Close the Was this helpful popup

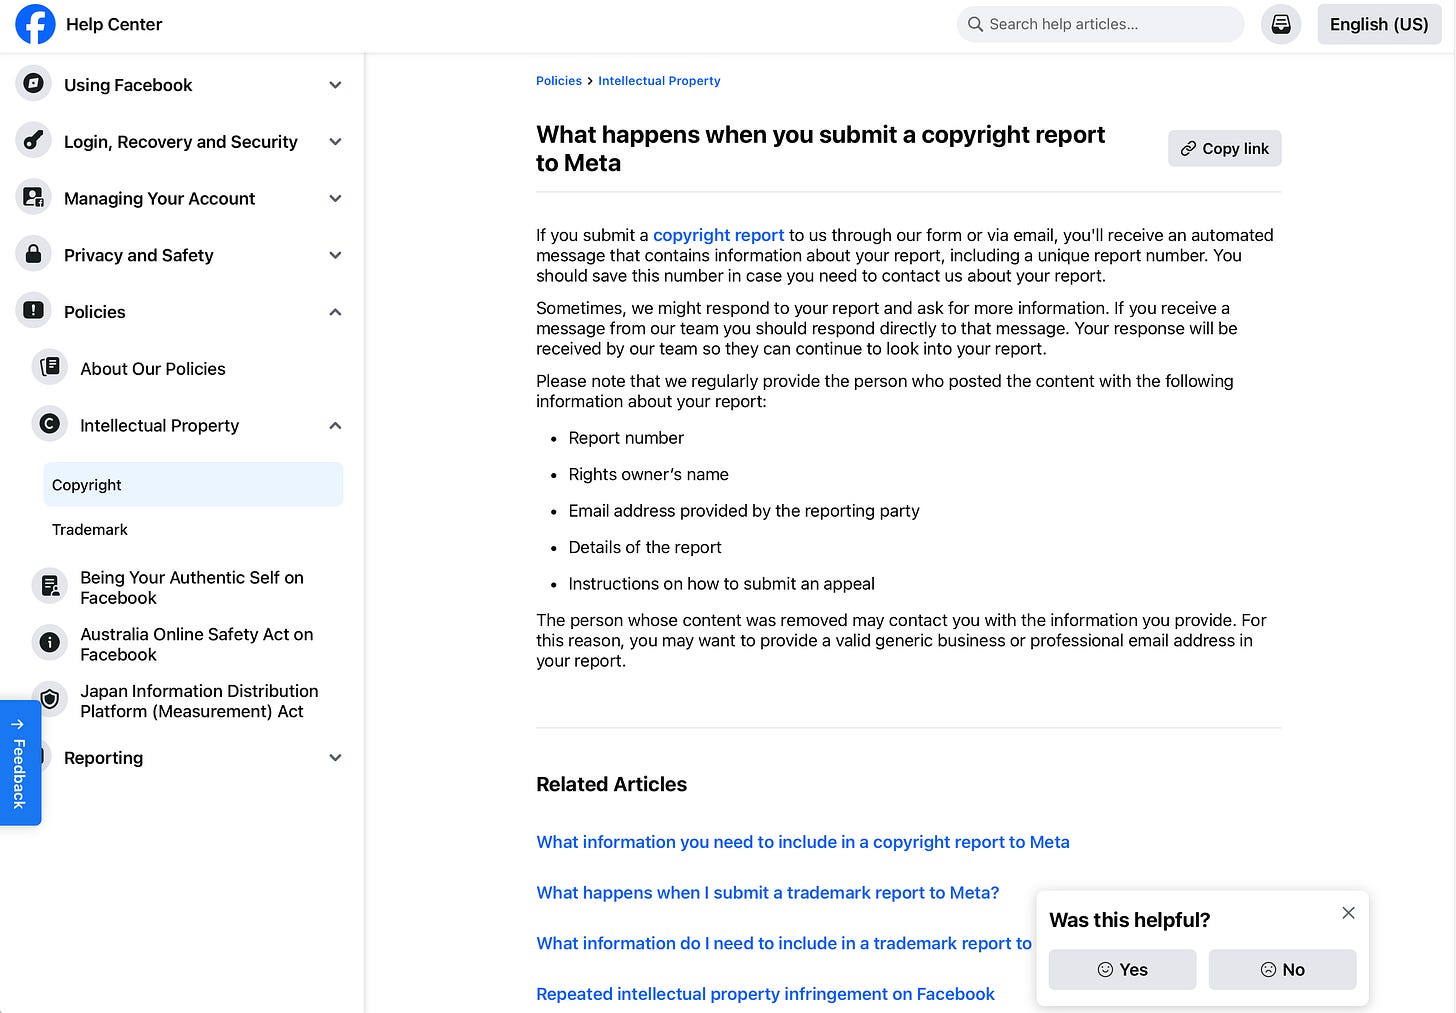(1348, 913)
